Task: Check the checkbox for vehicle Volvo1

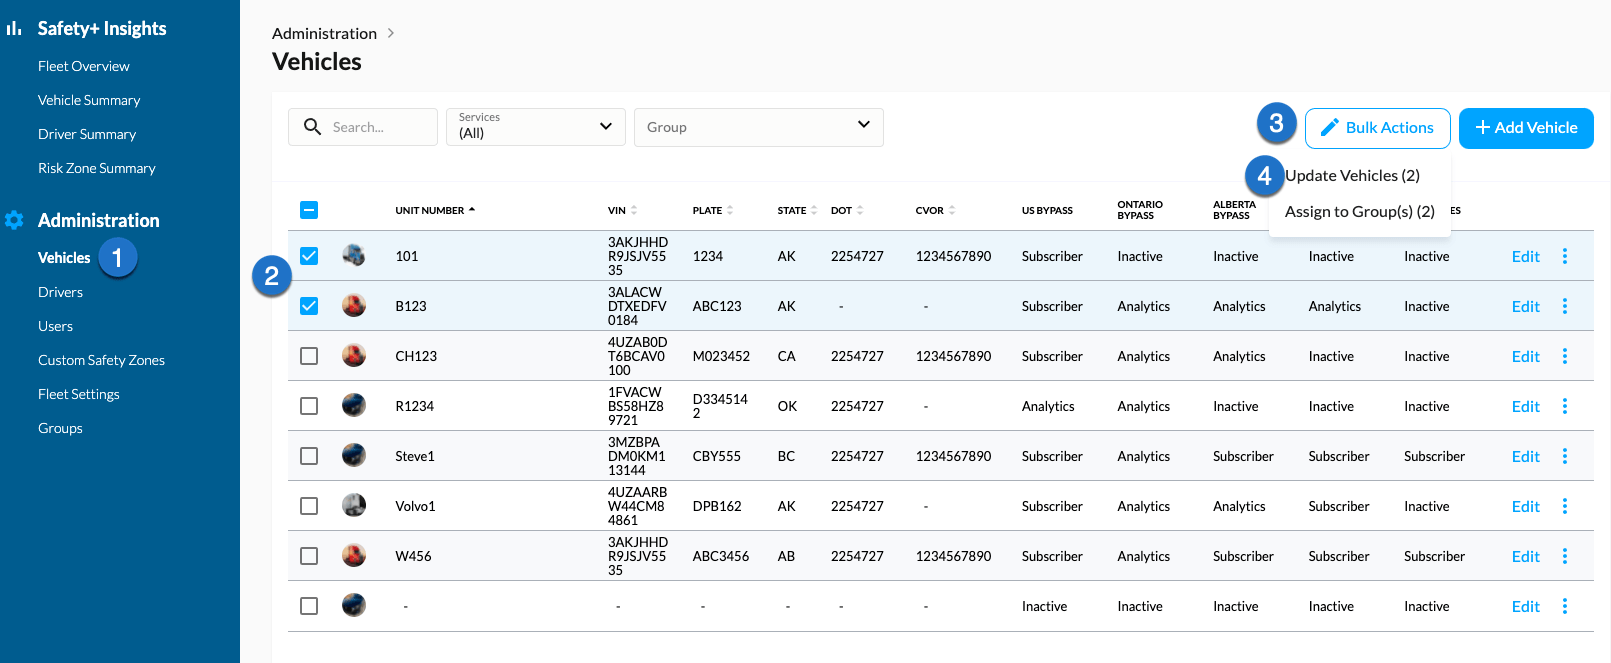Action: pyautogui.click(x=309, y=506)
